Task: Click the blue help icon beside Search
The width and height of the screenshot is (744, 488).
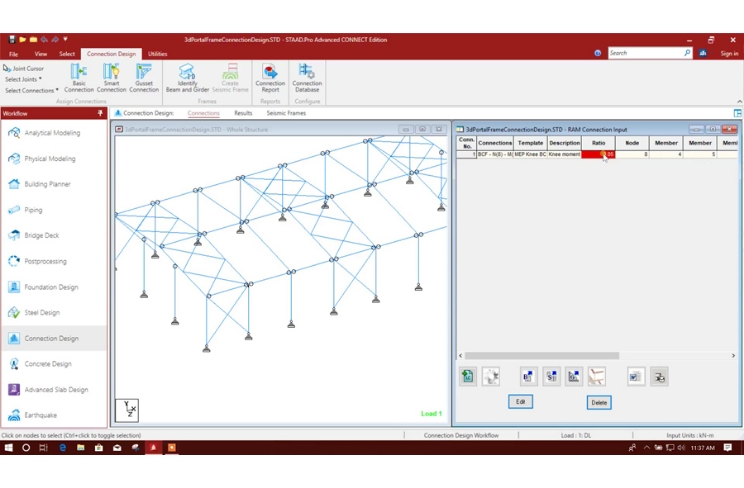Action: pyautogui.click(x=598, y=53)
